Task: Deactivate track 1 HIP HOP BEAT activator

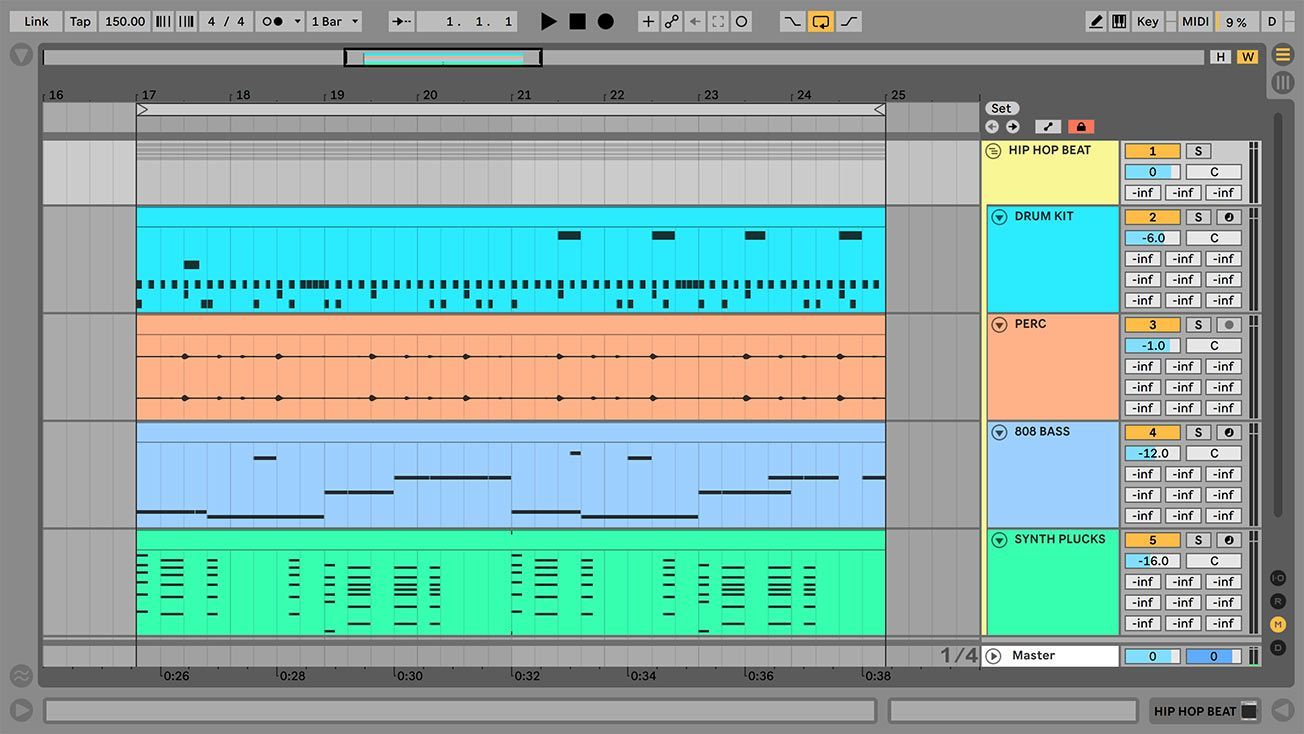Action: (1152, 151)
